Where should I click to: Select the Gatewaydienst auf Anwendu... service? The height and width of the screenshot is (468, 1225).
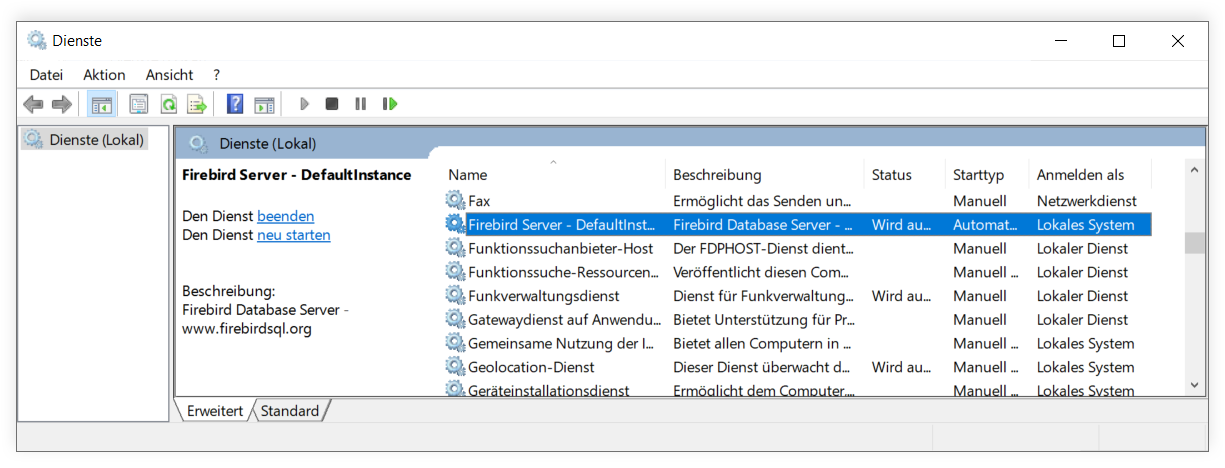click(798, 320)
